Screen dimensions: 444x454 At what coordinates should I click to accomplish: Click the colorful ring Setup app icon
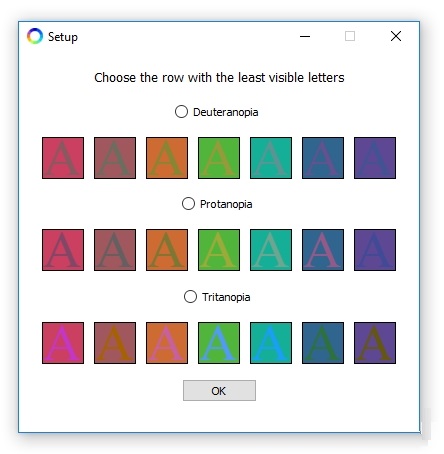click(x=35, y=36)
